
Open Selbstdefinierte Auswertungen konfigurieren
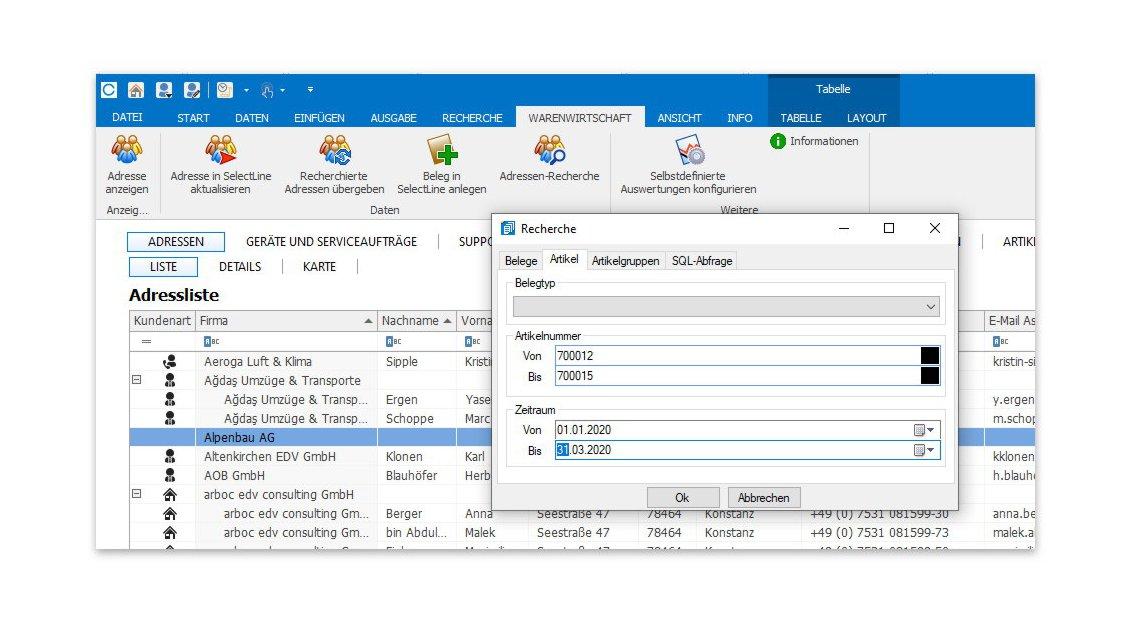688,165
